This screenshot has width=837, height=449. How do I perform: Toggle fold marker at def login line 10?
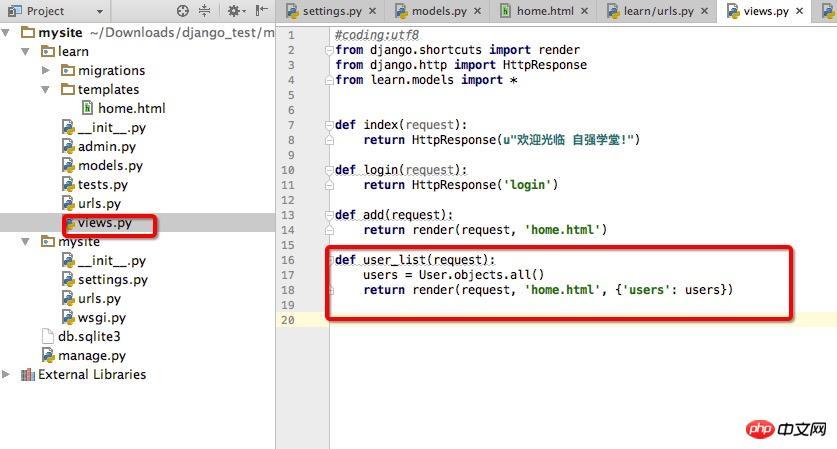pos(329,170)
